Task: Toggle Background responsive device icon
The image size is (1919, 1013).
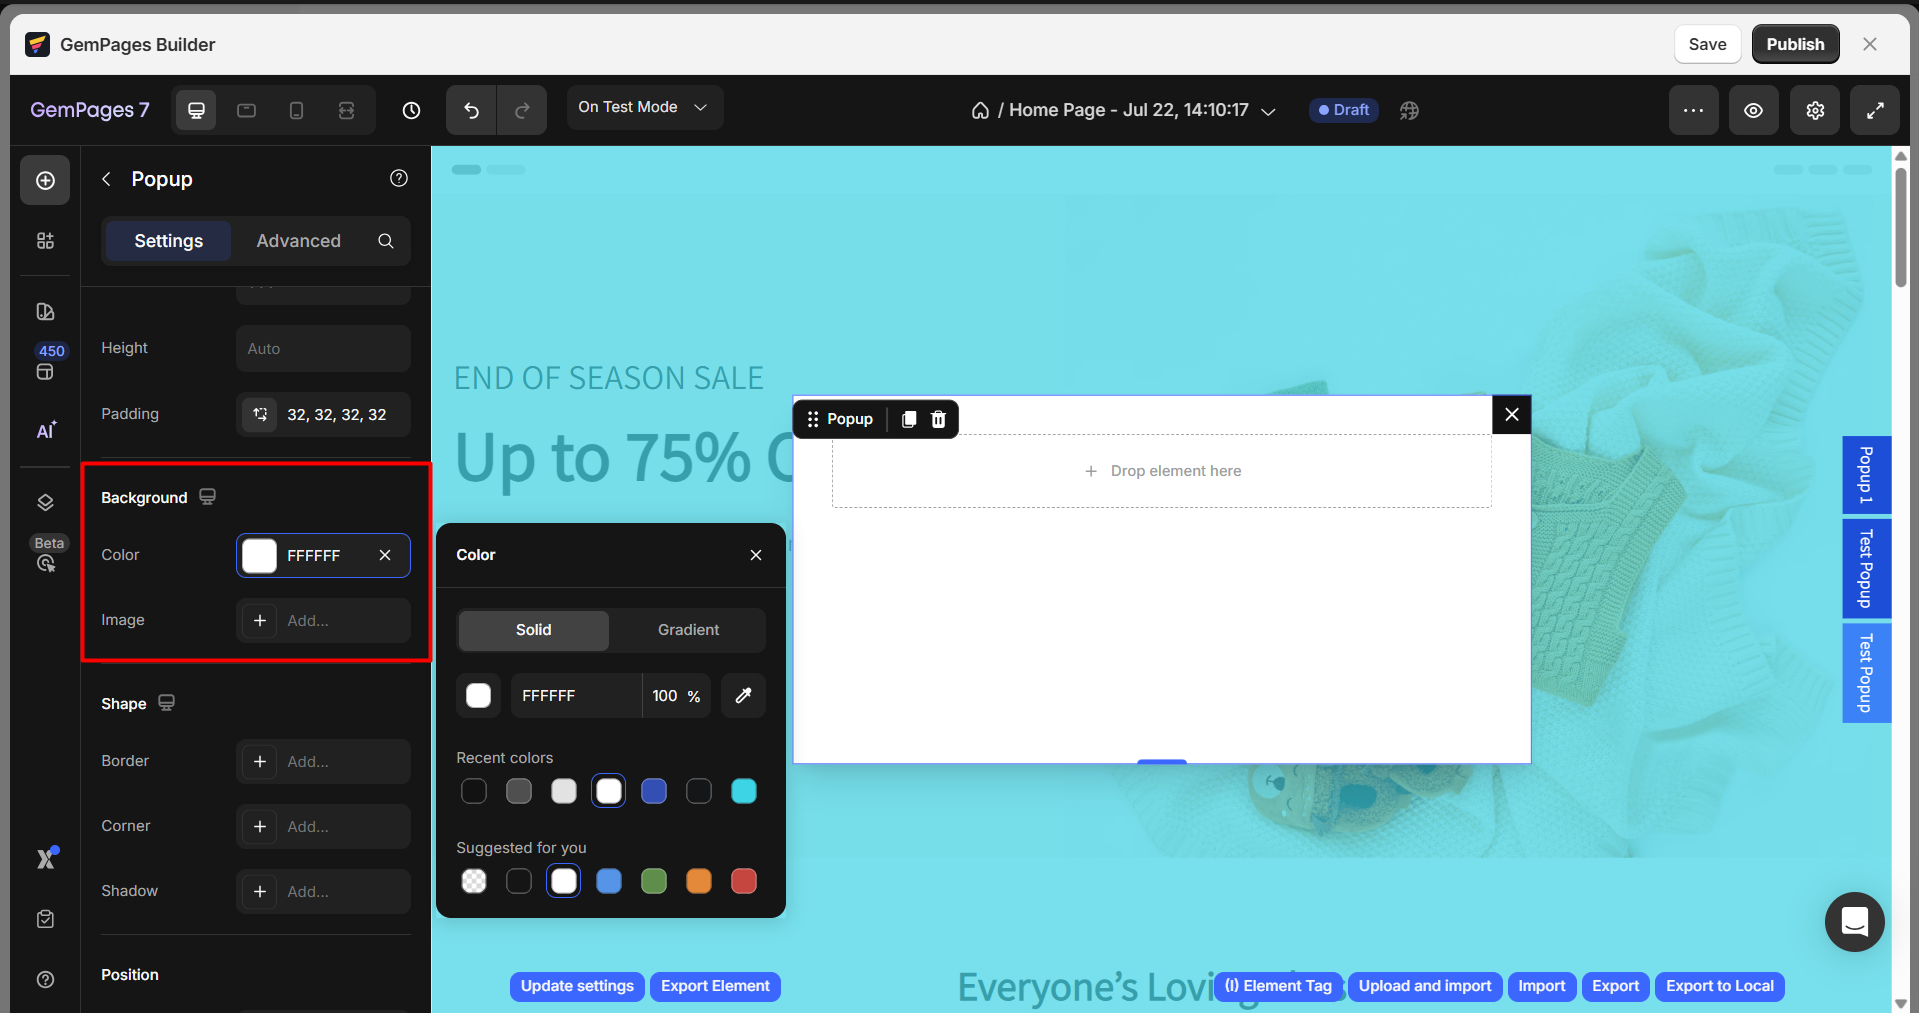Action: 207,497
